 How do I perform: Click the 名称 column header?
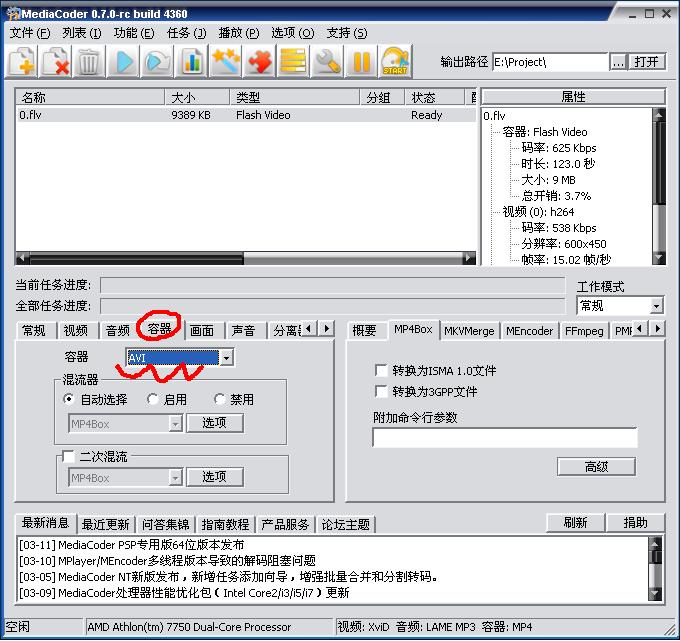(x=90, y=97)
